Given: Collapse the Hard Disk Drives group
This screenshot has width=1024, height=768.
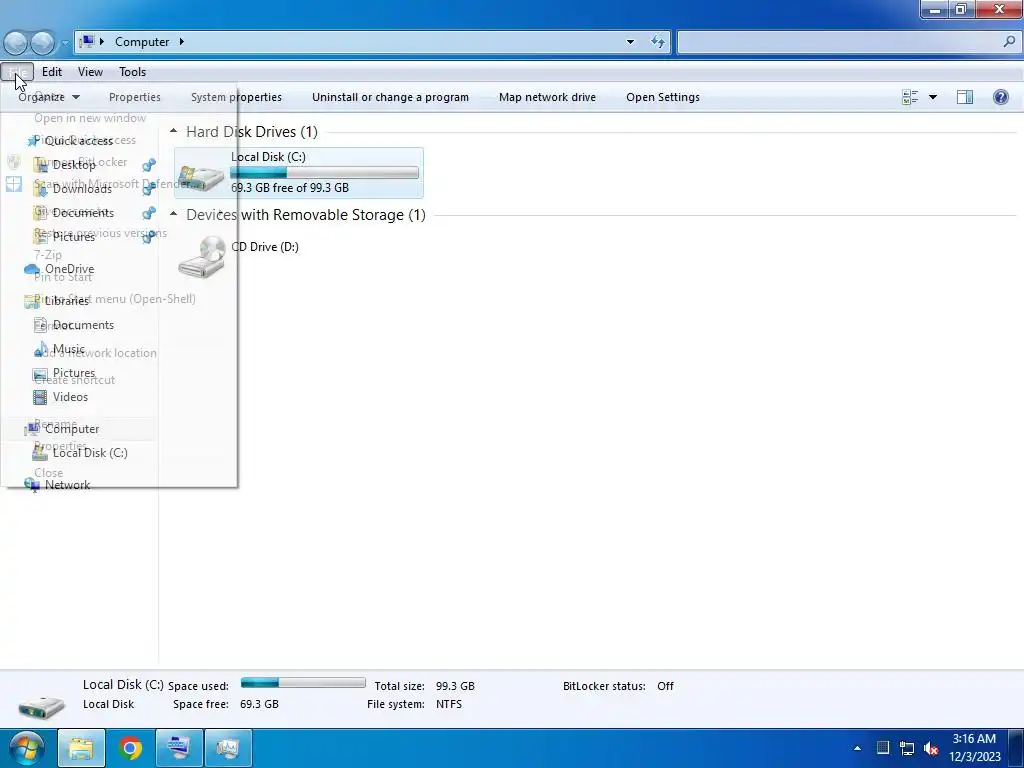Looking at the screenshot, I should tap(173, 131).
